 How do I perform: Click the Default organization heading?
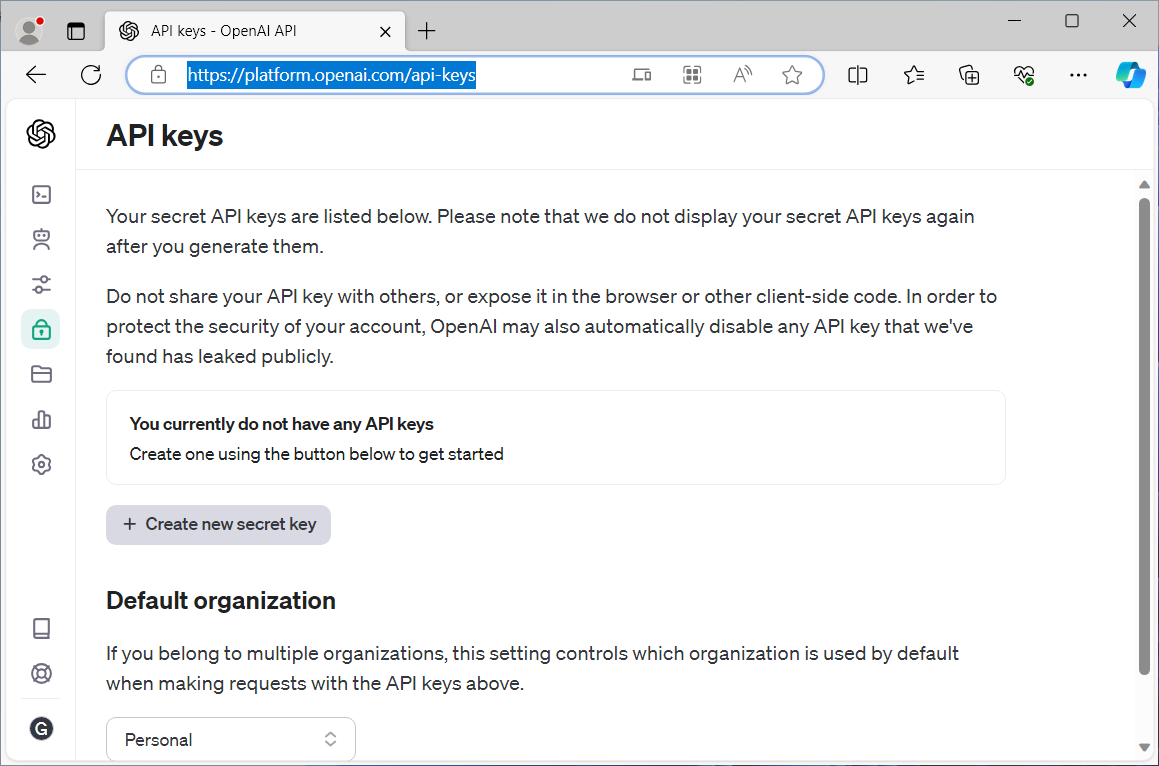click(x=221, y=600)
